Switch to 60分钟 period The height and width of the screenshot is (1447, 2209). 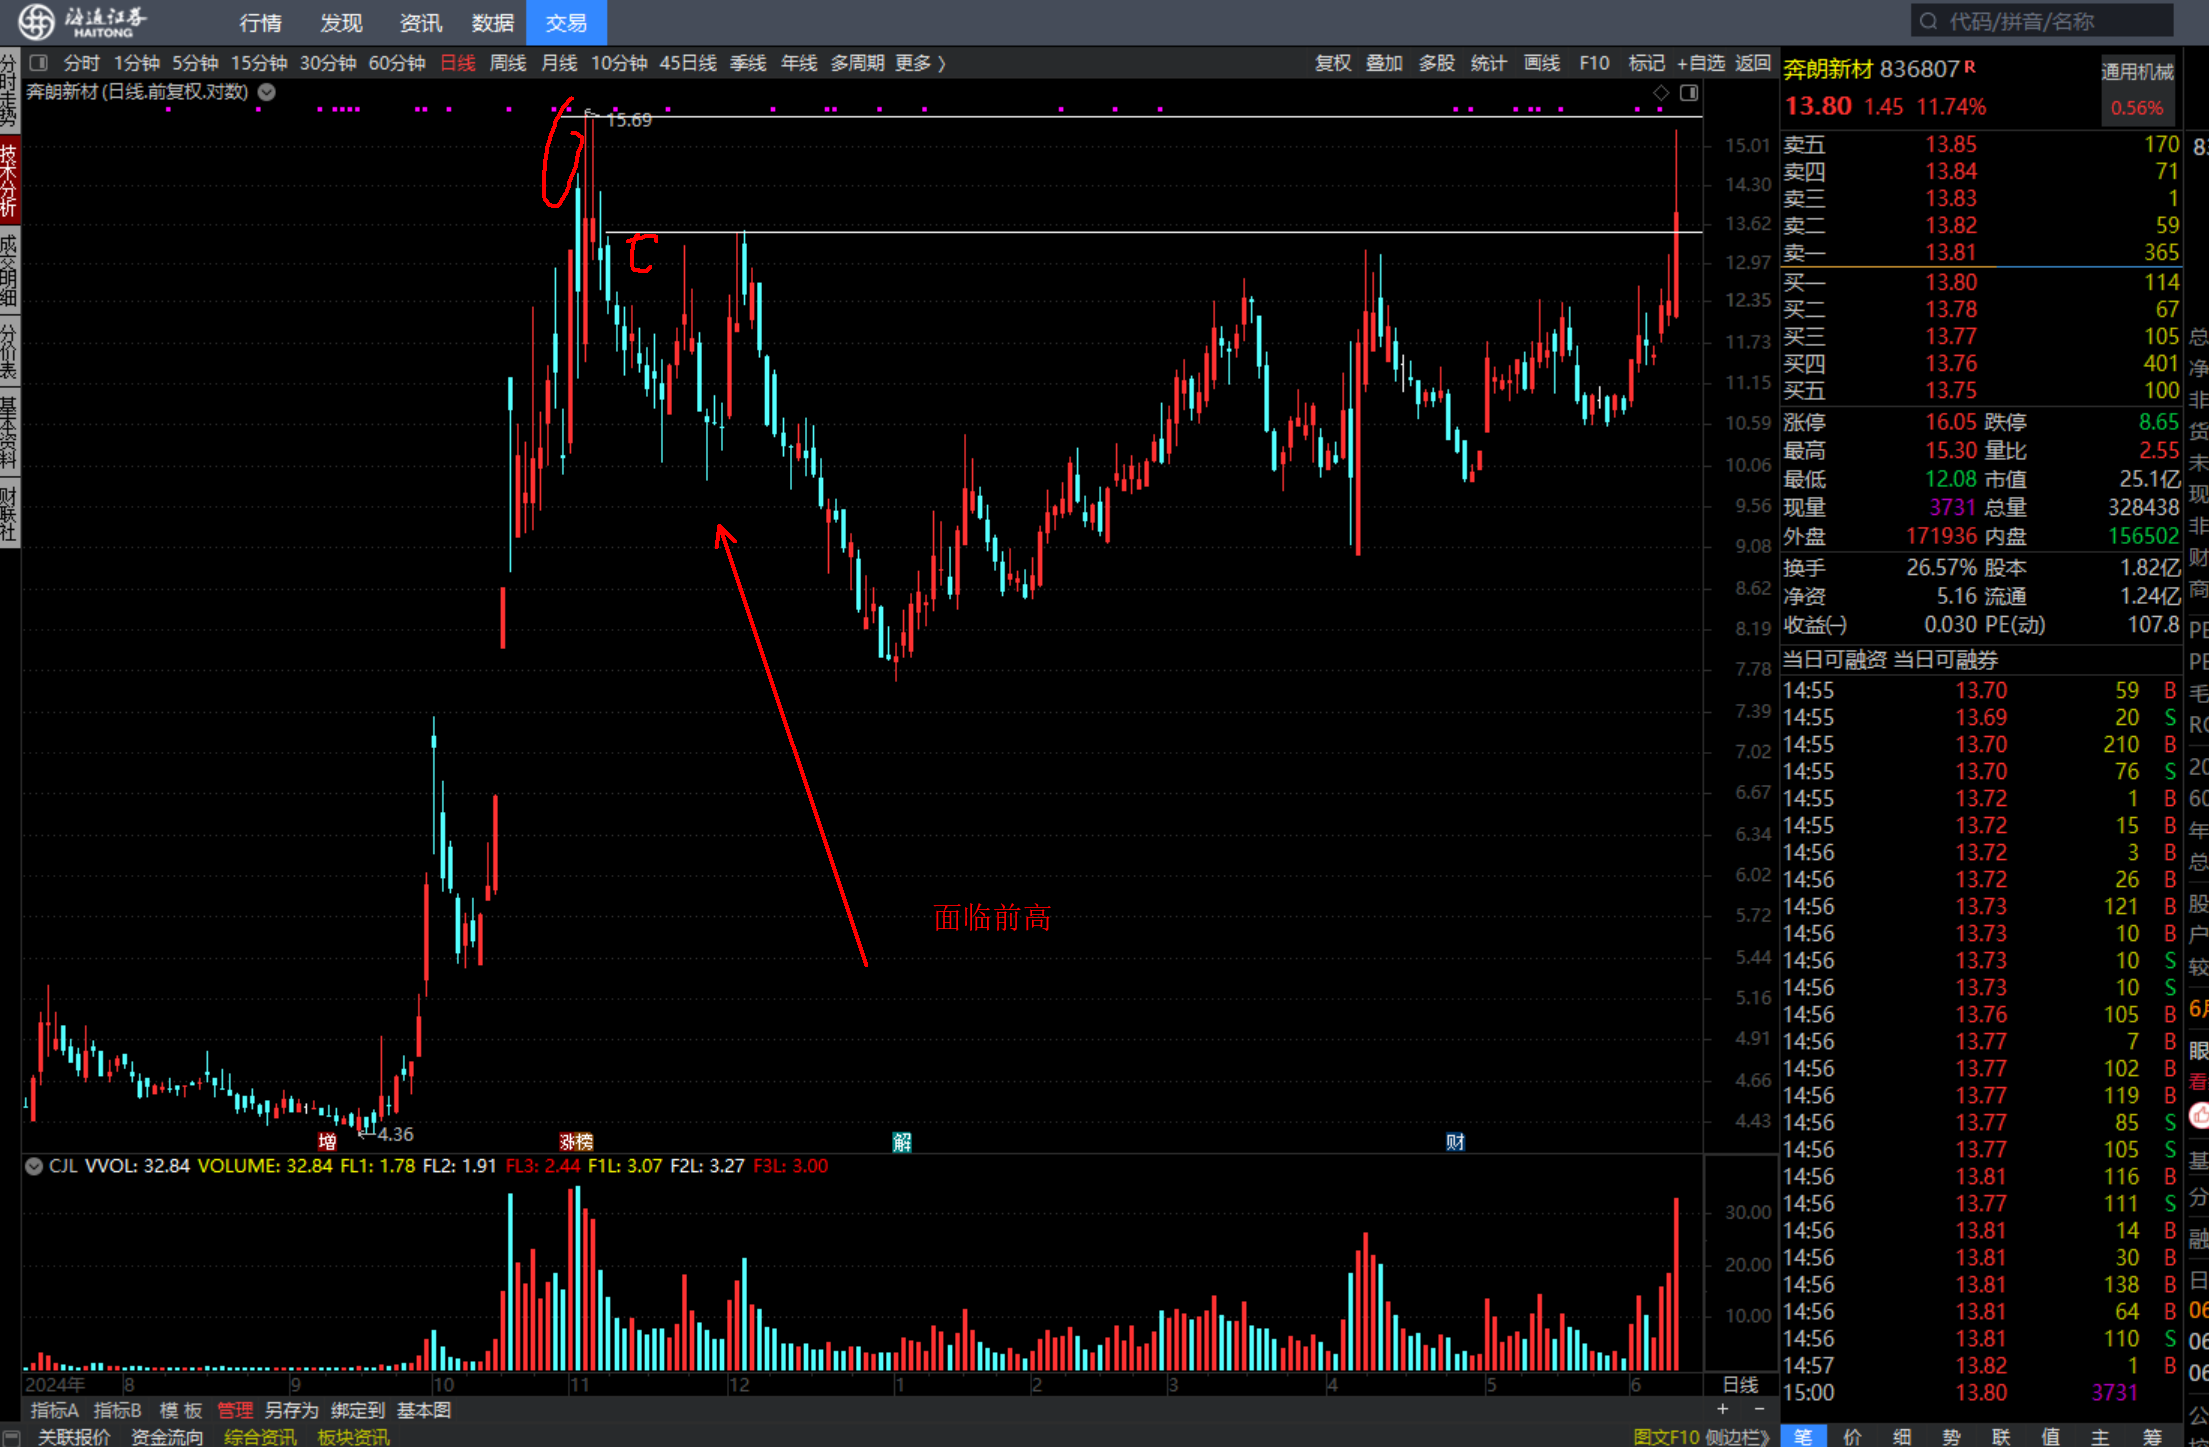coord(397,63)
